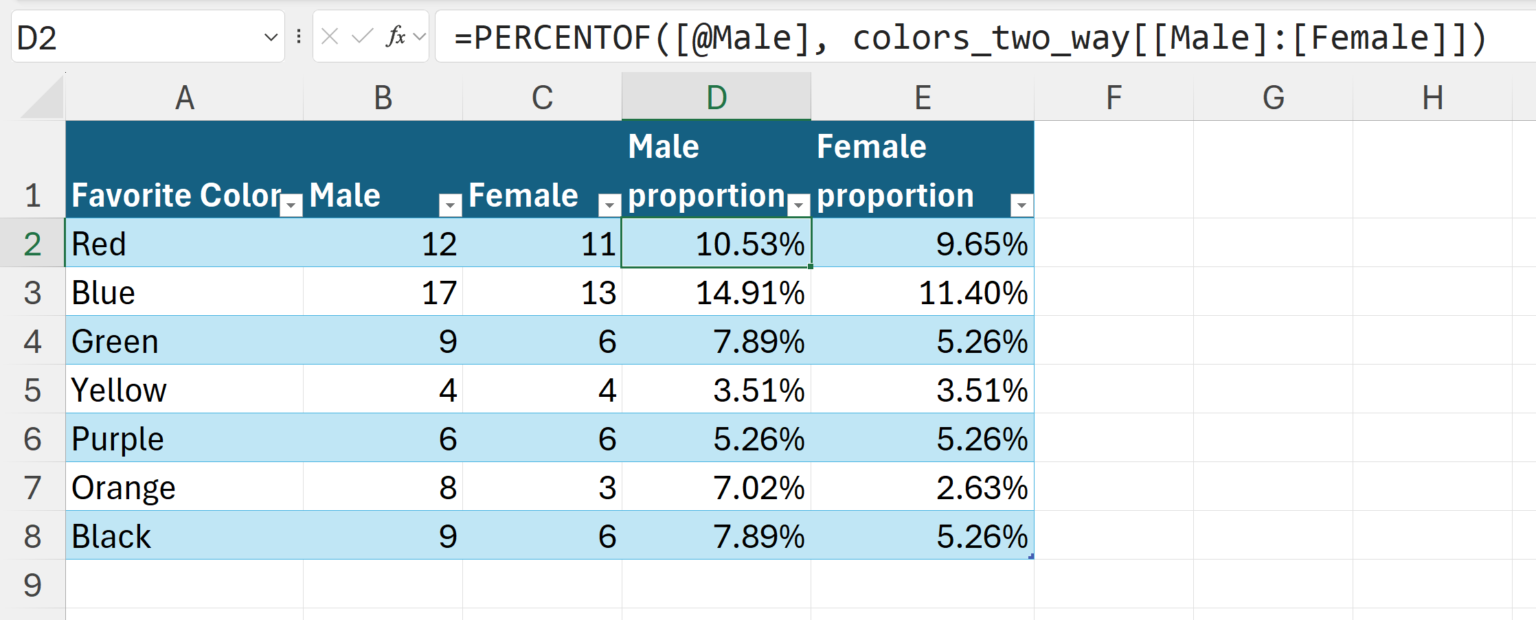Select the cell containing Orange
This screenshot has width=1536, height=620.
click(184, 487)
